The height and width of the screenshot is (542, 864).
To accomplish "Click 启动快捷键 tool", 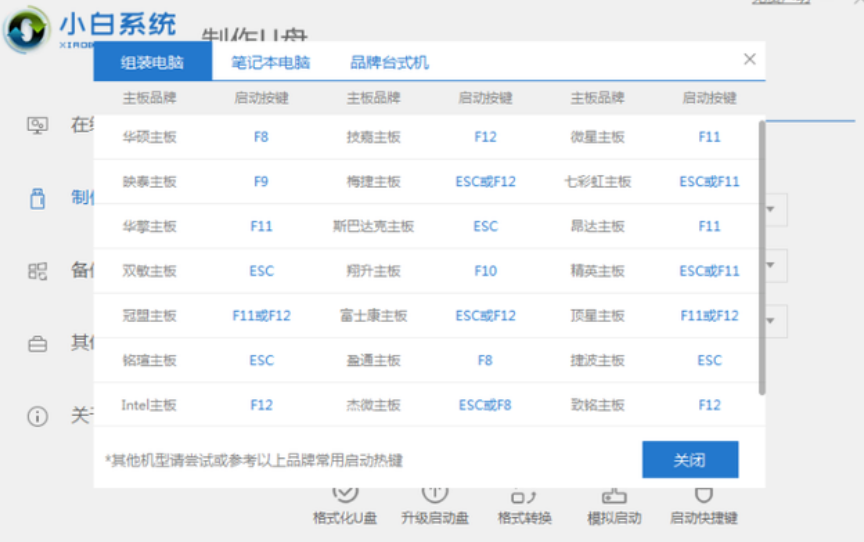I will click(x=704, y=505).
